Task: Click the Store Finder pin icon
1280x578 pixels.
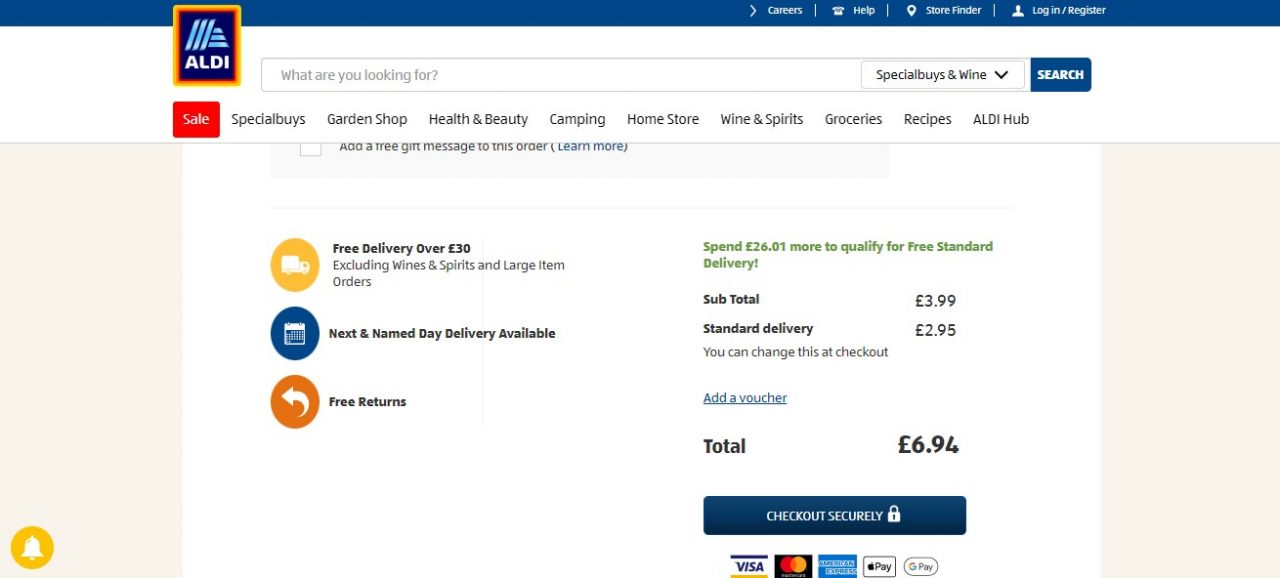Action: tap(910, 10)
